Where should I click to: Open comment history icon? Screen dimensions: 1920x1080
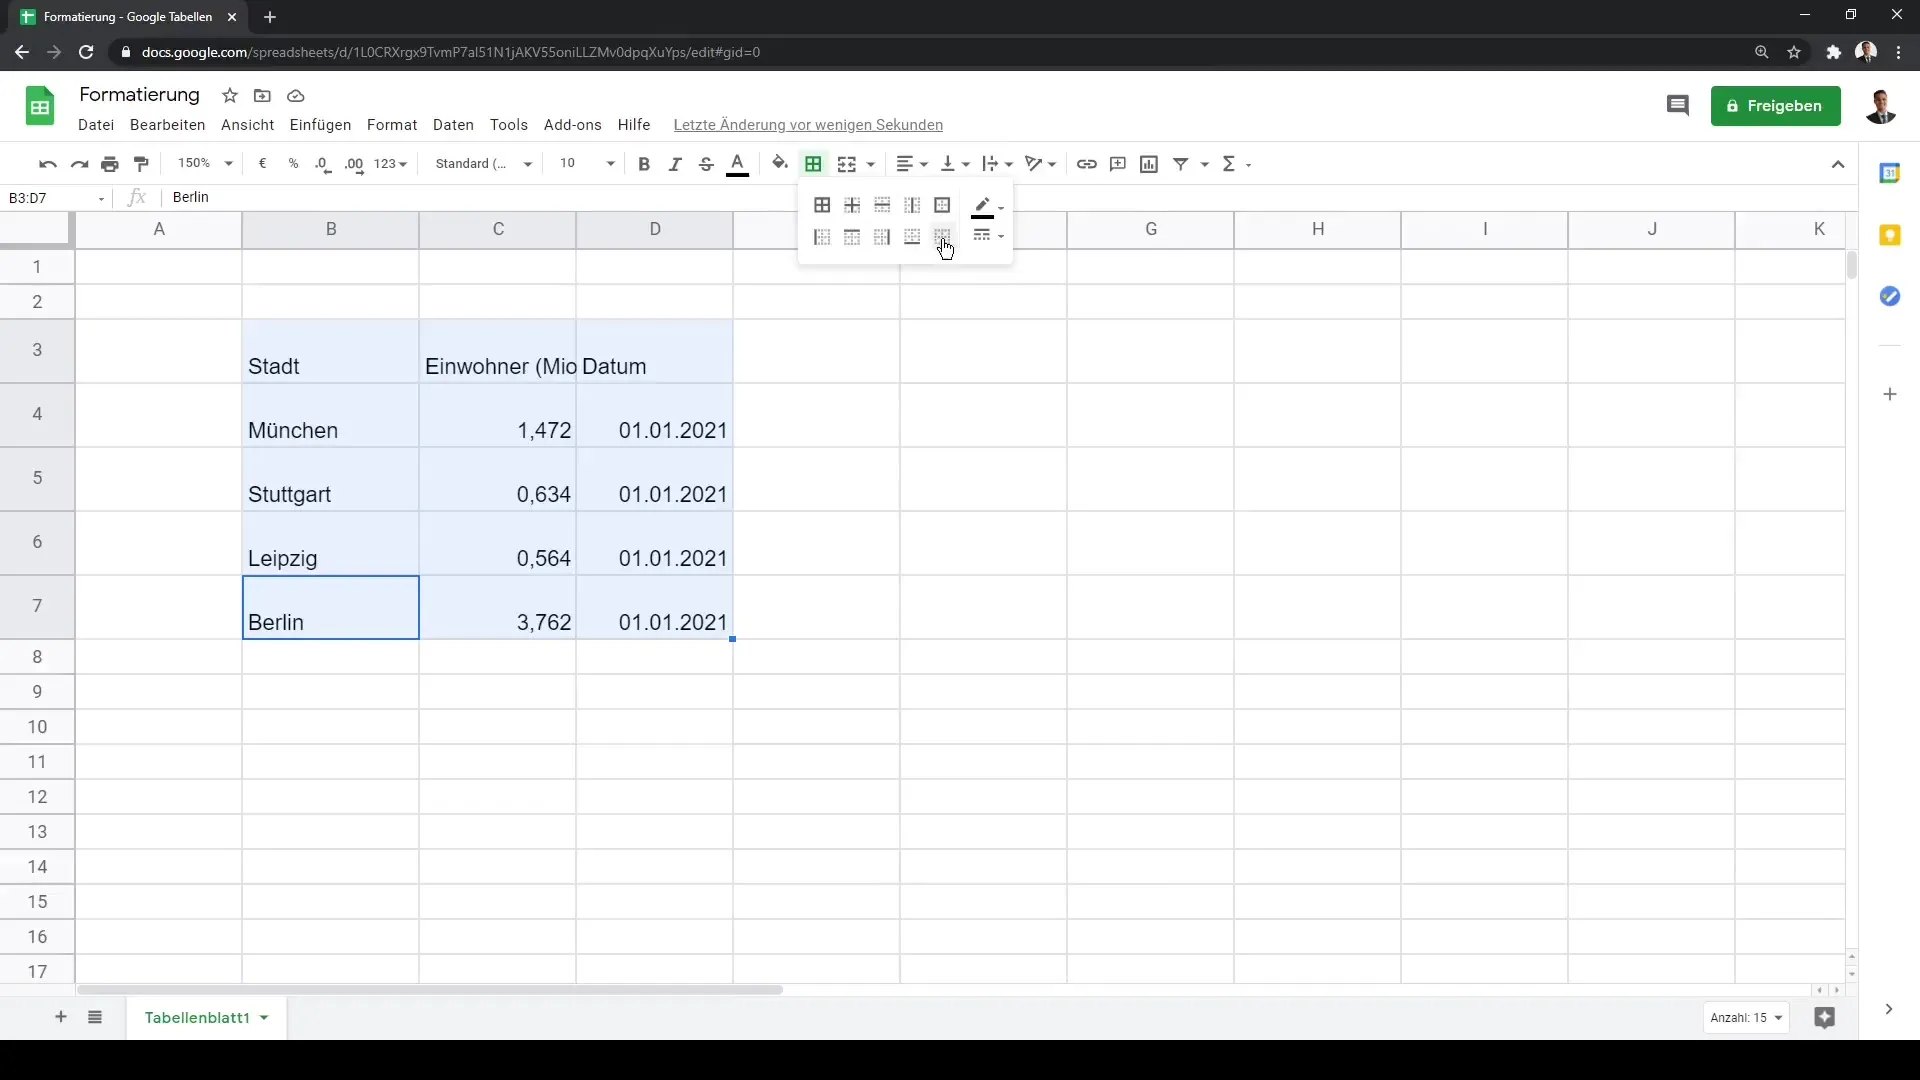coord(1677,106)
